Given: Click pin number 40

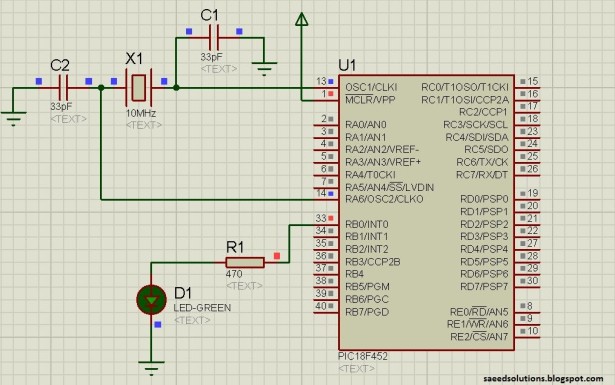Looking at the screenshot, I should 321,306.
